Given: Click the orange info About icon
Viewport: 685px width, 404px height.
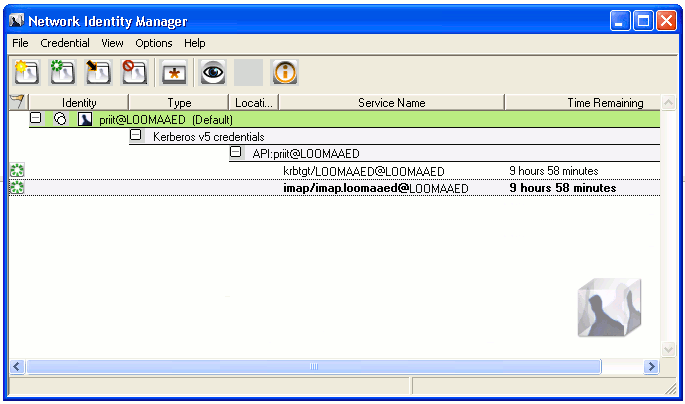Looking at the screenshot, I should 285,72.
